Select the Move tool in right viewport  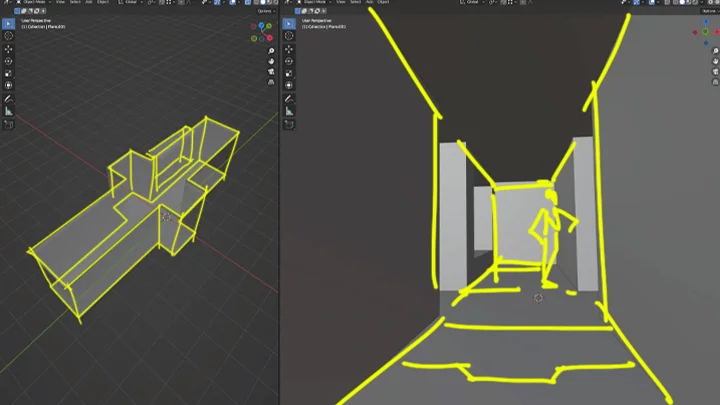pyautogui.click(x=289, y=50)
